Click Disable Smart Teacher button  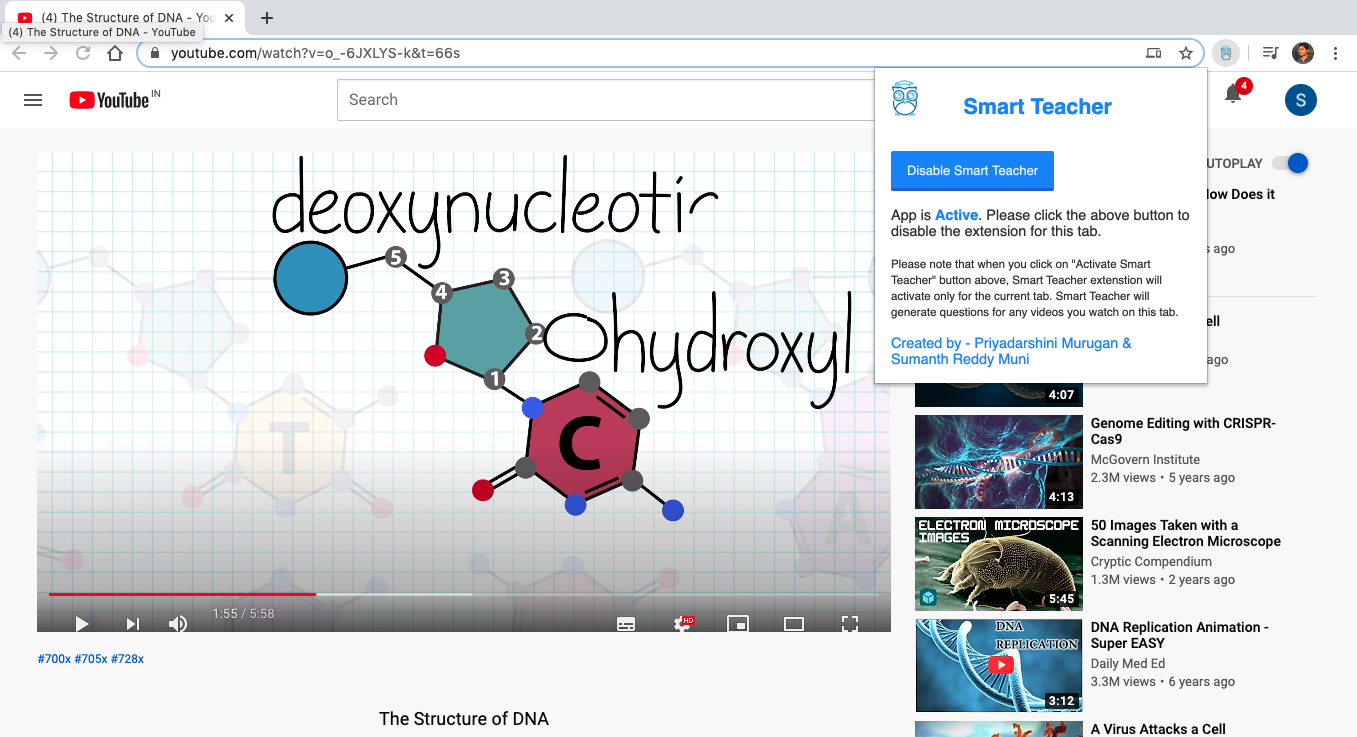pos(972,170)
